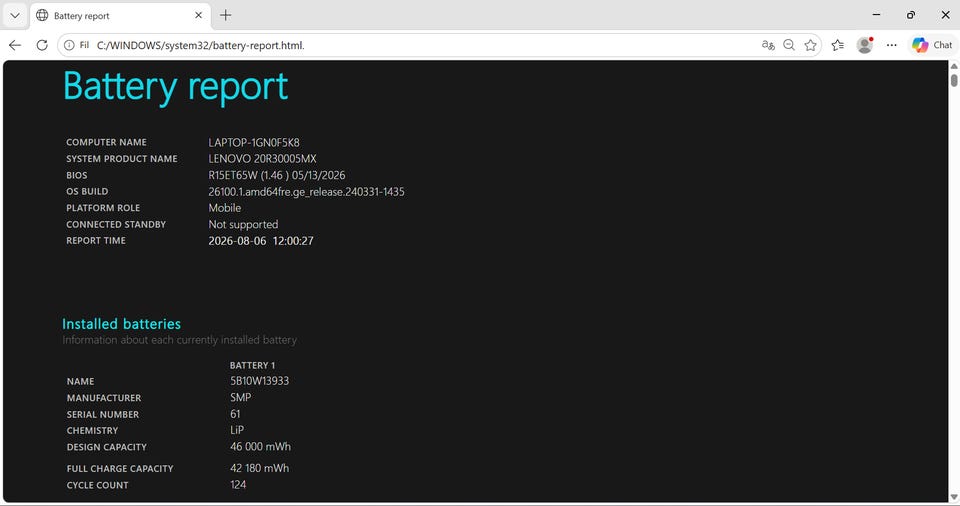Image resolution: width=960 pixels, height=506 pixels.
Task: Click the DESIGN CAPACITY label
Action: [x=107, y=447]
